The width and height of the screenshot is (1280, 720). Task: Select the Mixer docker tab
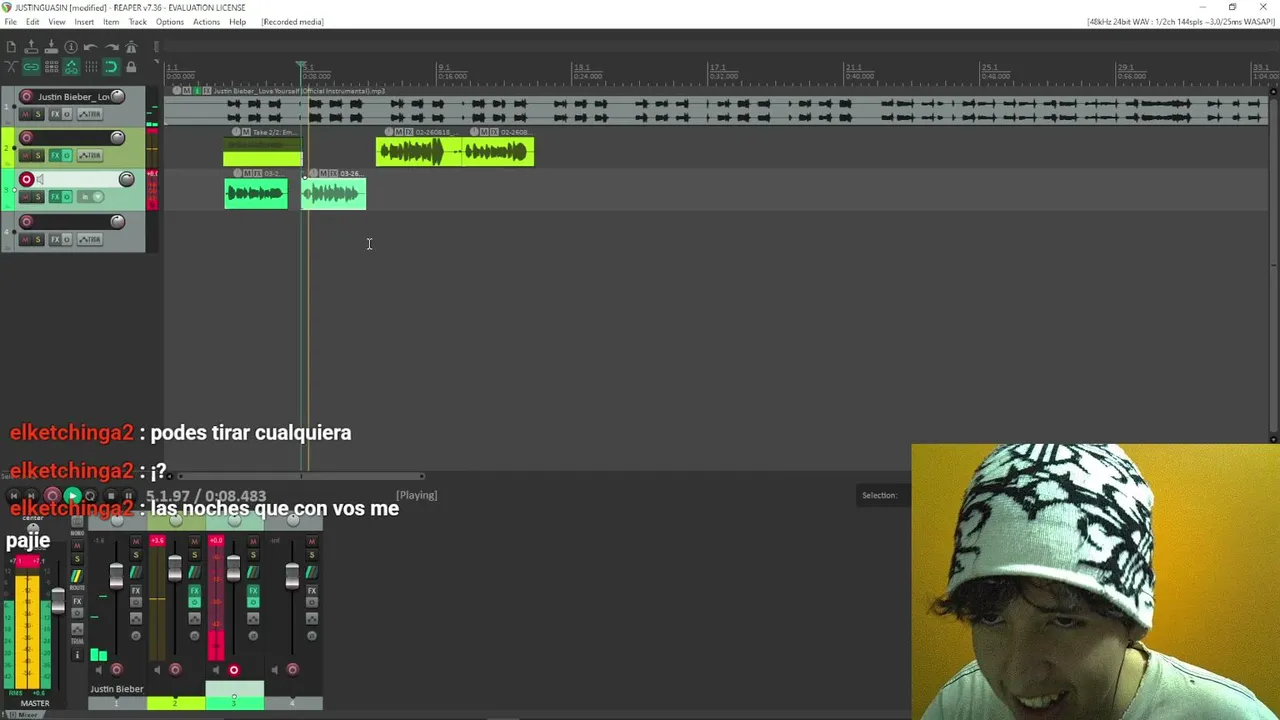(x=24, y=715)
